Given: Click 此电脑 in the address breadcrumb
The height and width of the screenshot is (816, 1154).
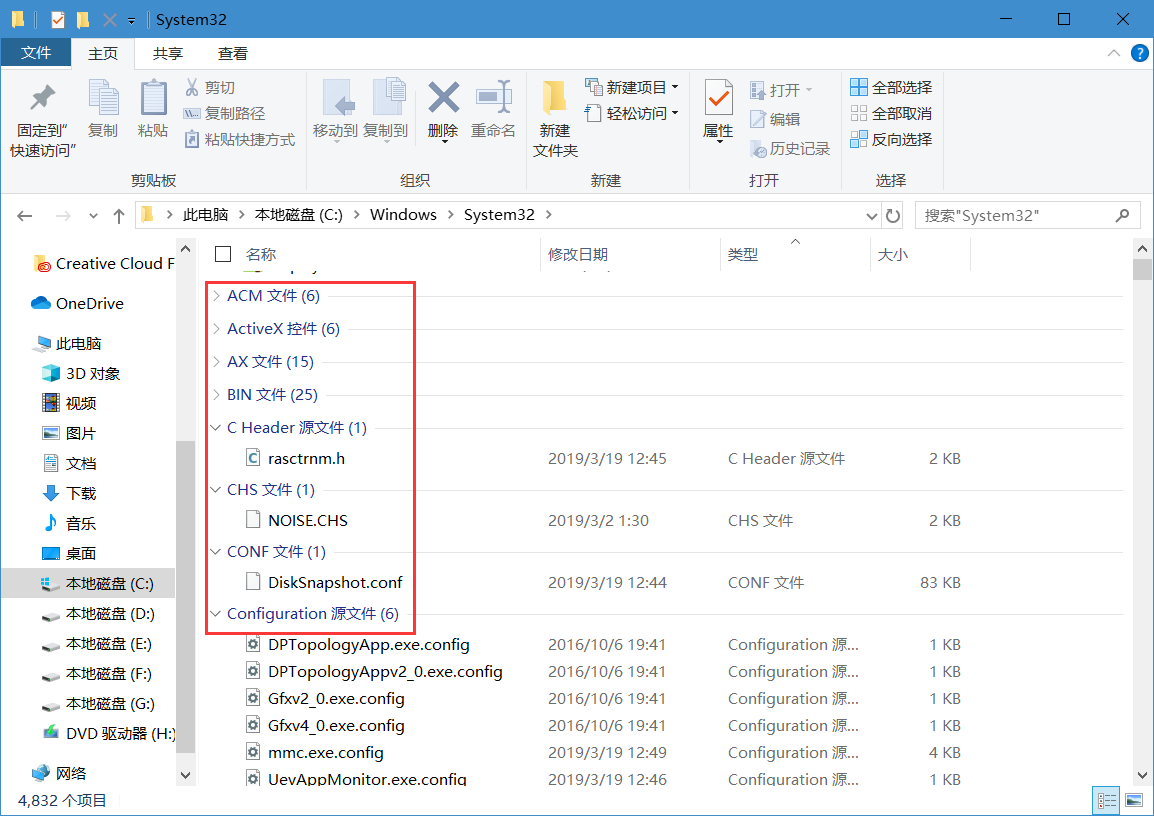Looking at the screenshot, I should tap(205, 215).
